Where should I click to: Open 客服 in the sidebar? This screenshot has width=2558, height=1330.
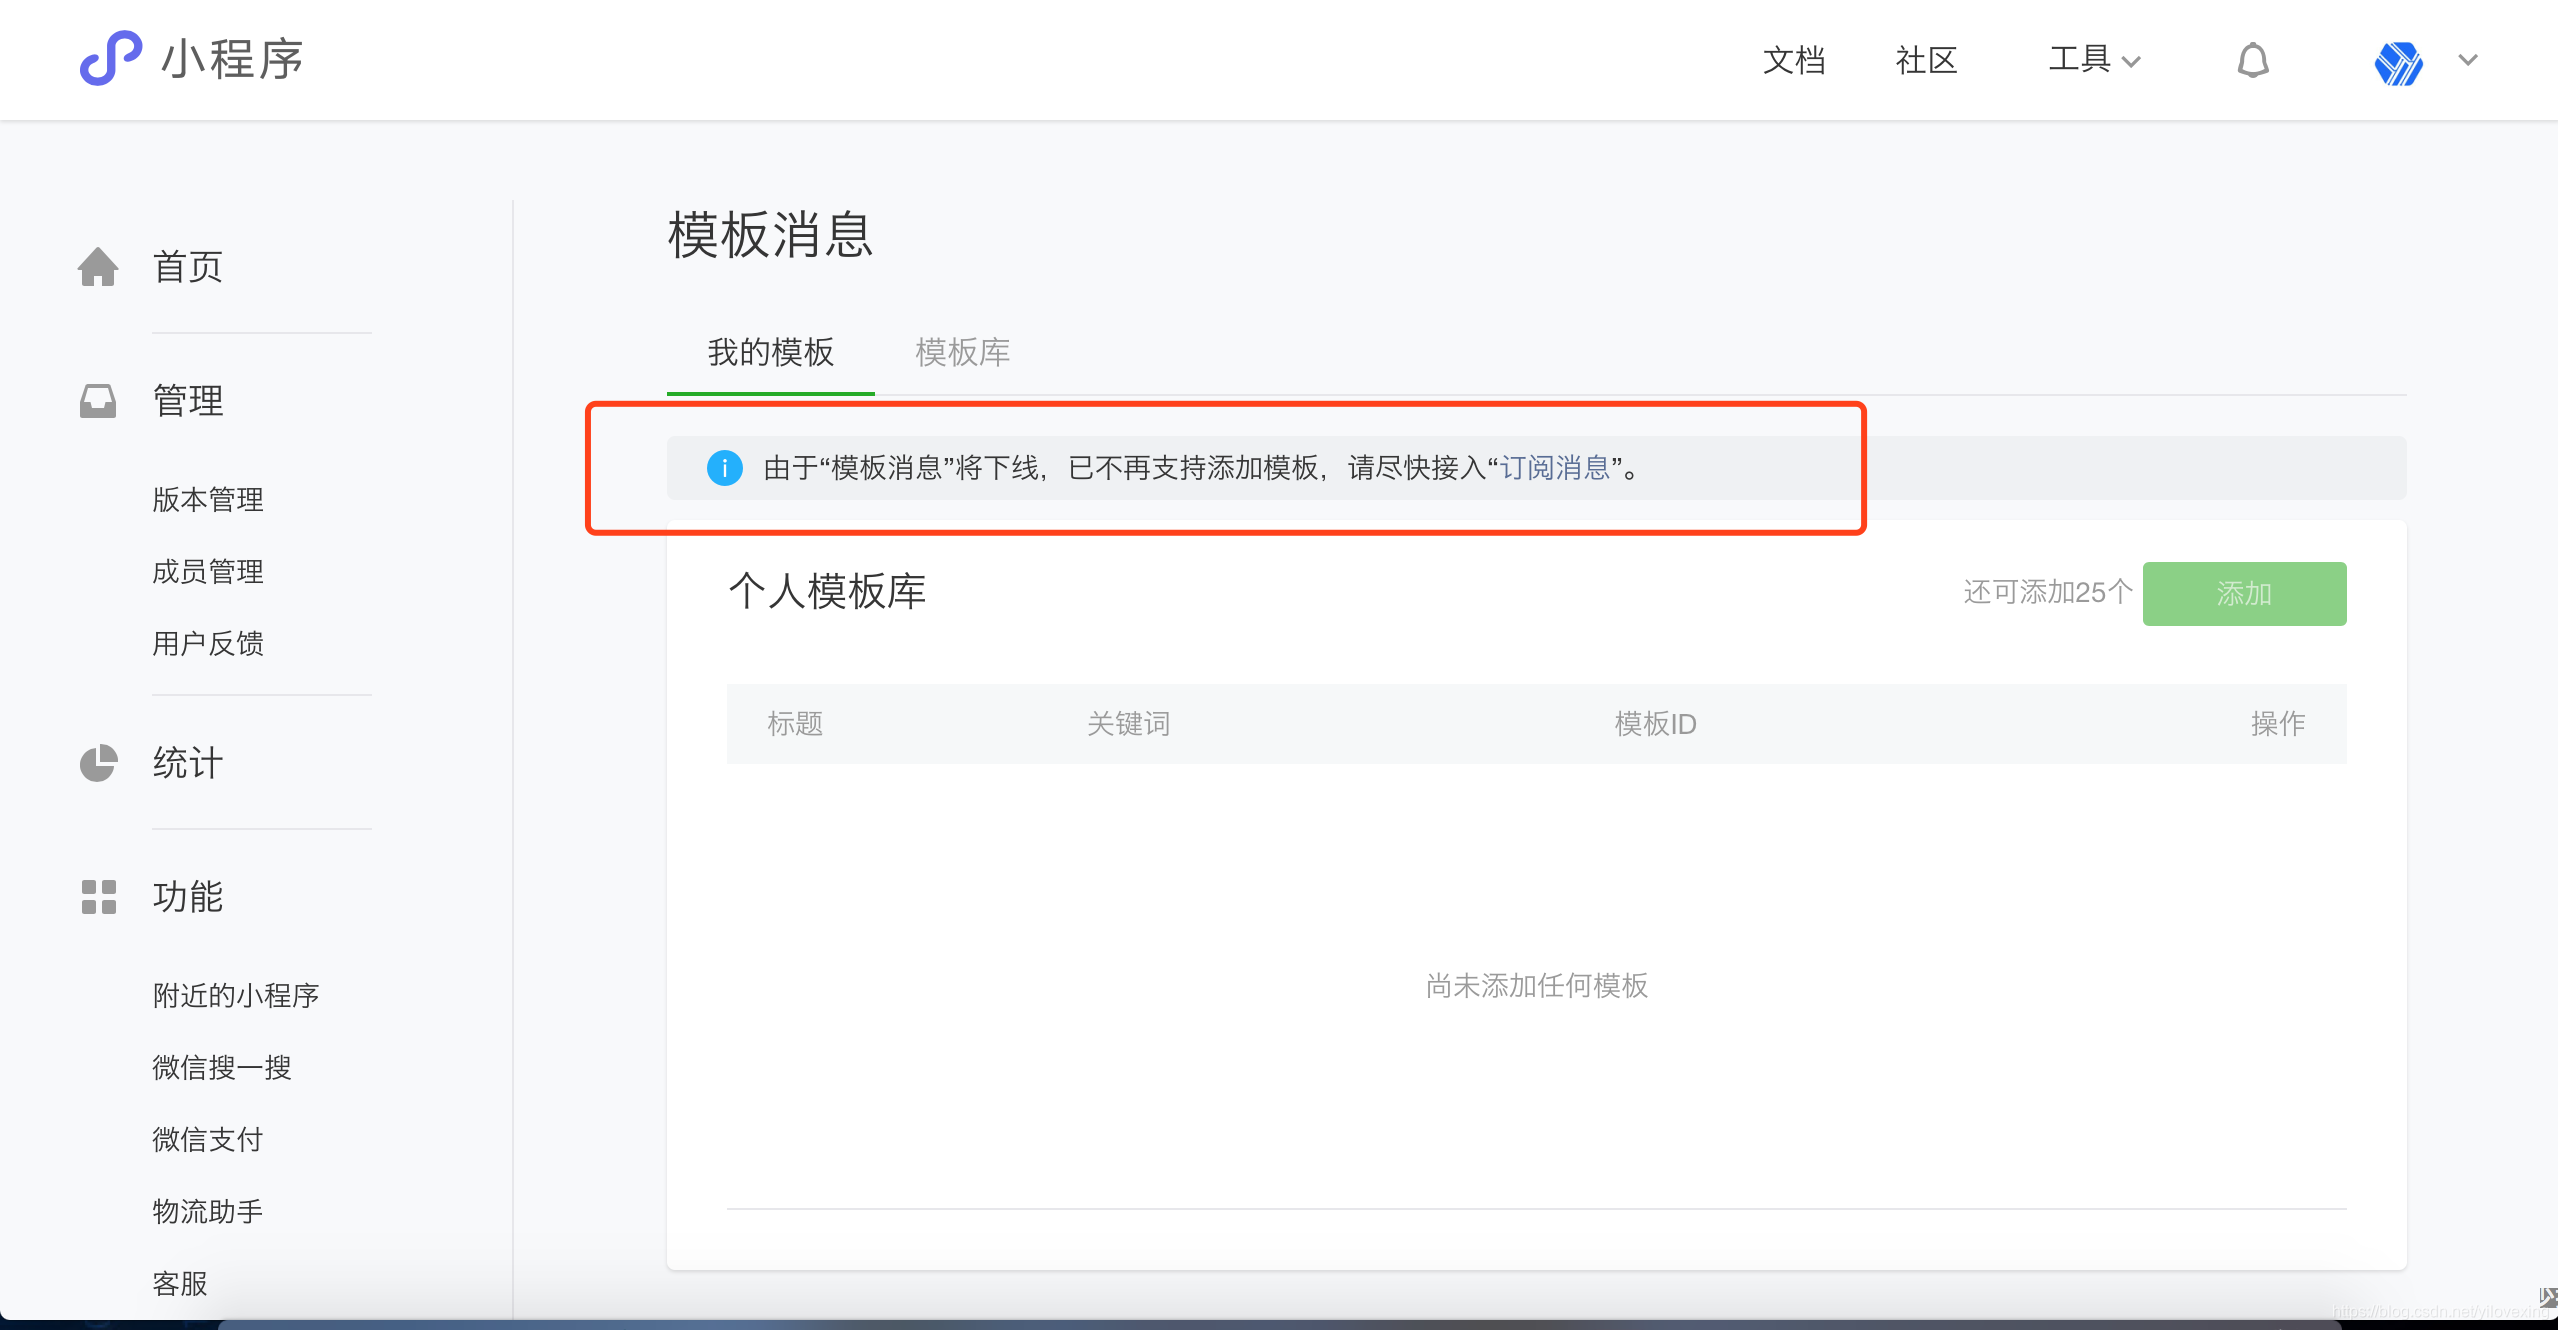pyautogui.click(x=180, y=1284)
